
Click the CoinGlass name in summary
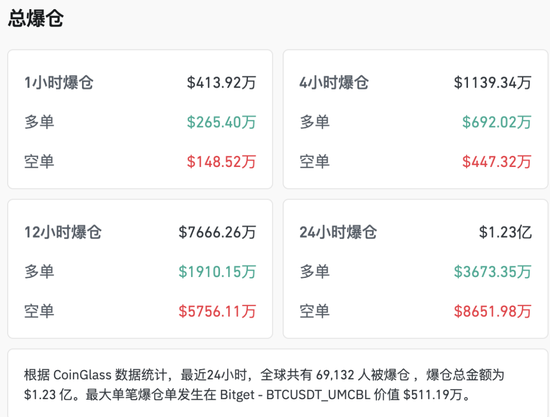pyautogui.click(x=82, y=375)
